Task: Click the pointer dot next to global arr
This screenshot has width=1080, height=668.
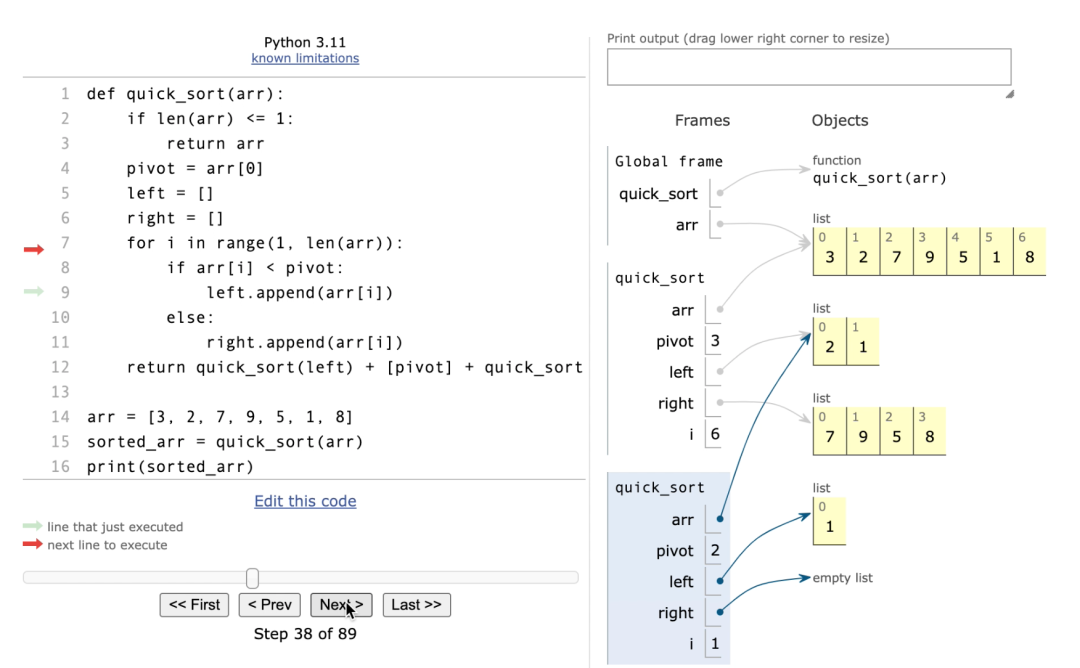Action: 720,224
